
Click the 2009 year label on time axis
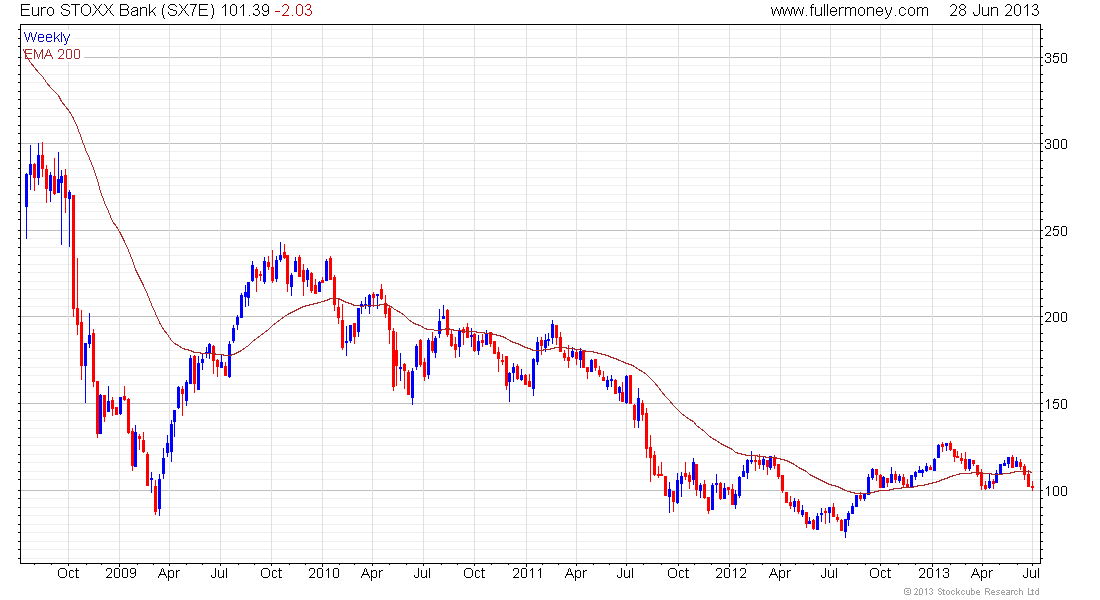(x=121, y=573)
